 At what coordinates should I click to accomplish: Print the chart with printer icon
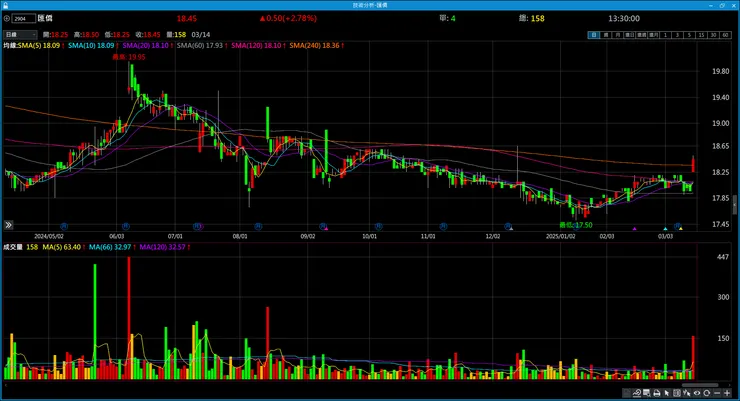click(656, 393)
